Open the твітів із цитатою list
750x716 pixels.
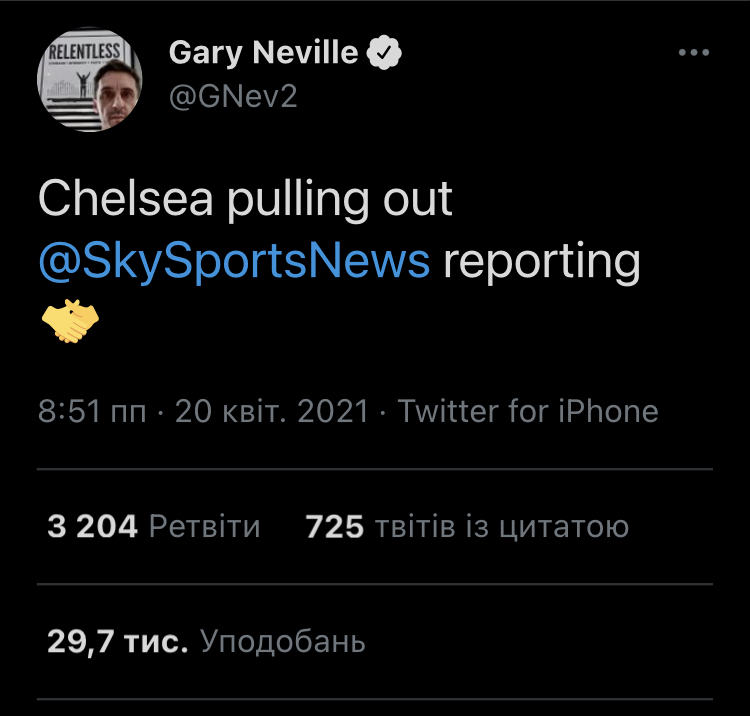[x=501, y=527]
